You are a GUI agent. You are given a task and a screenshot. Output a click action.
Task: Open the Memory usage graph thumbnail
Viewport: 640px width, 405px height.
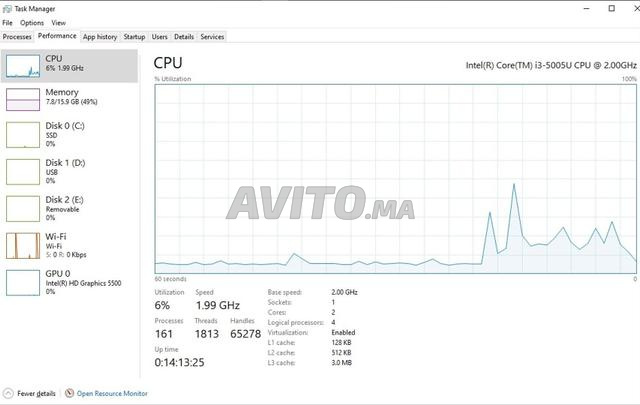pyautogui.click(x=22, y=98)
